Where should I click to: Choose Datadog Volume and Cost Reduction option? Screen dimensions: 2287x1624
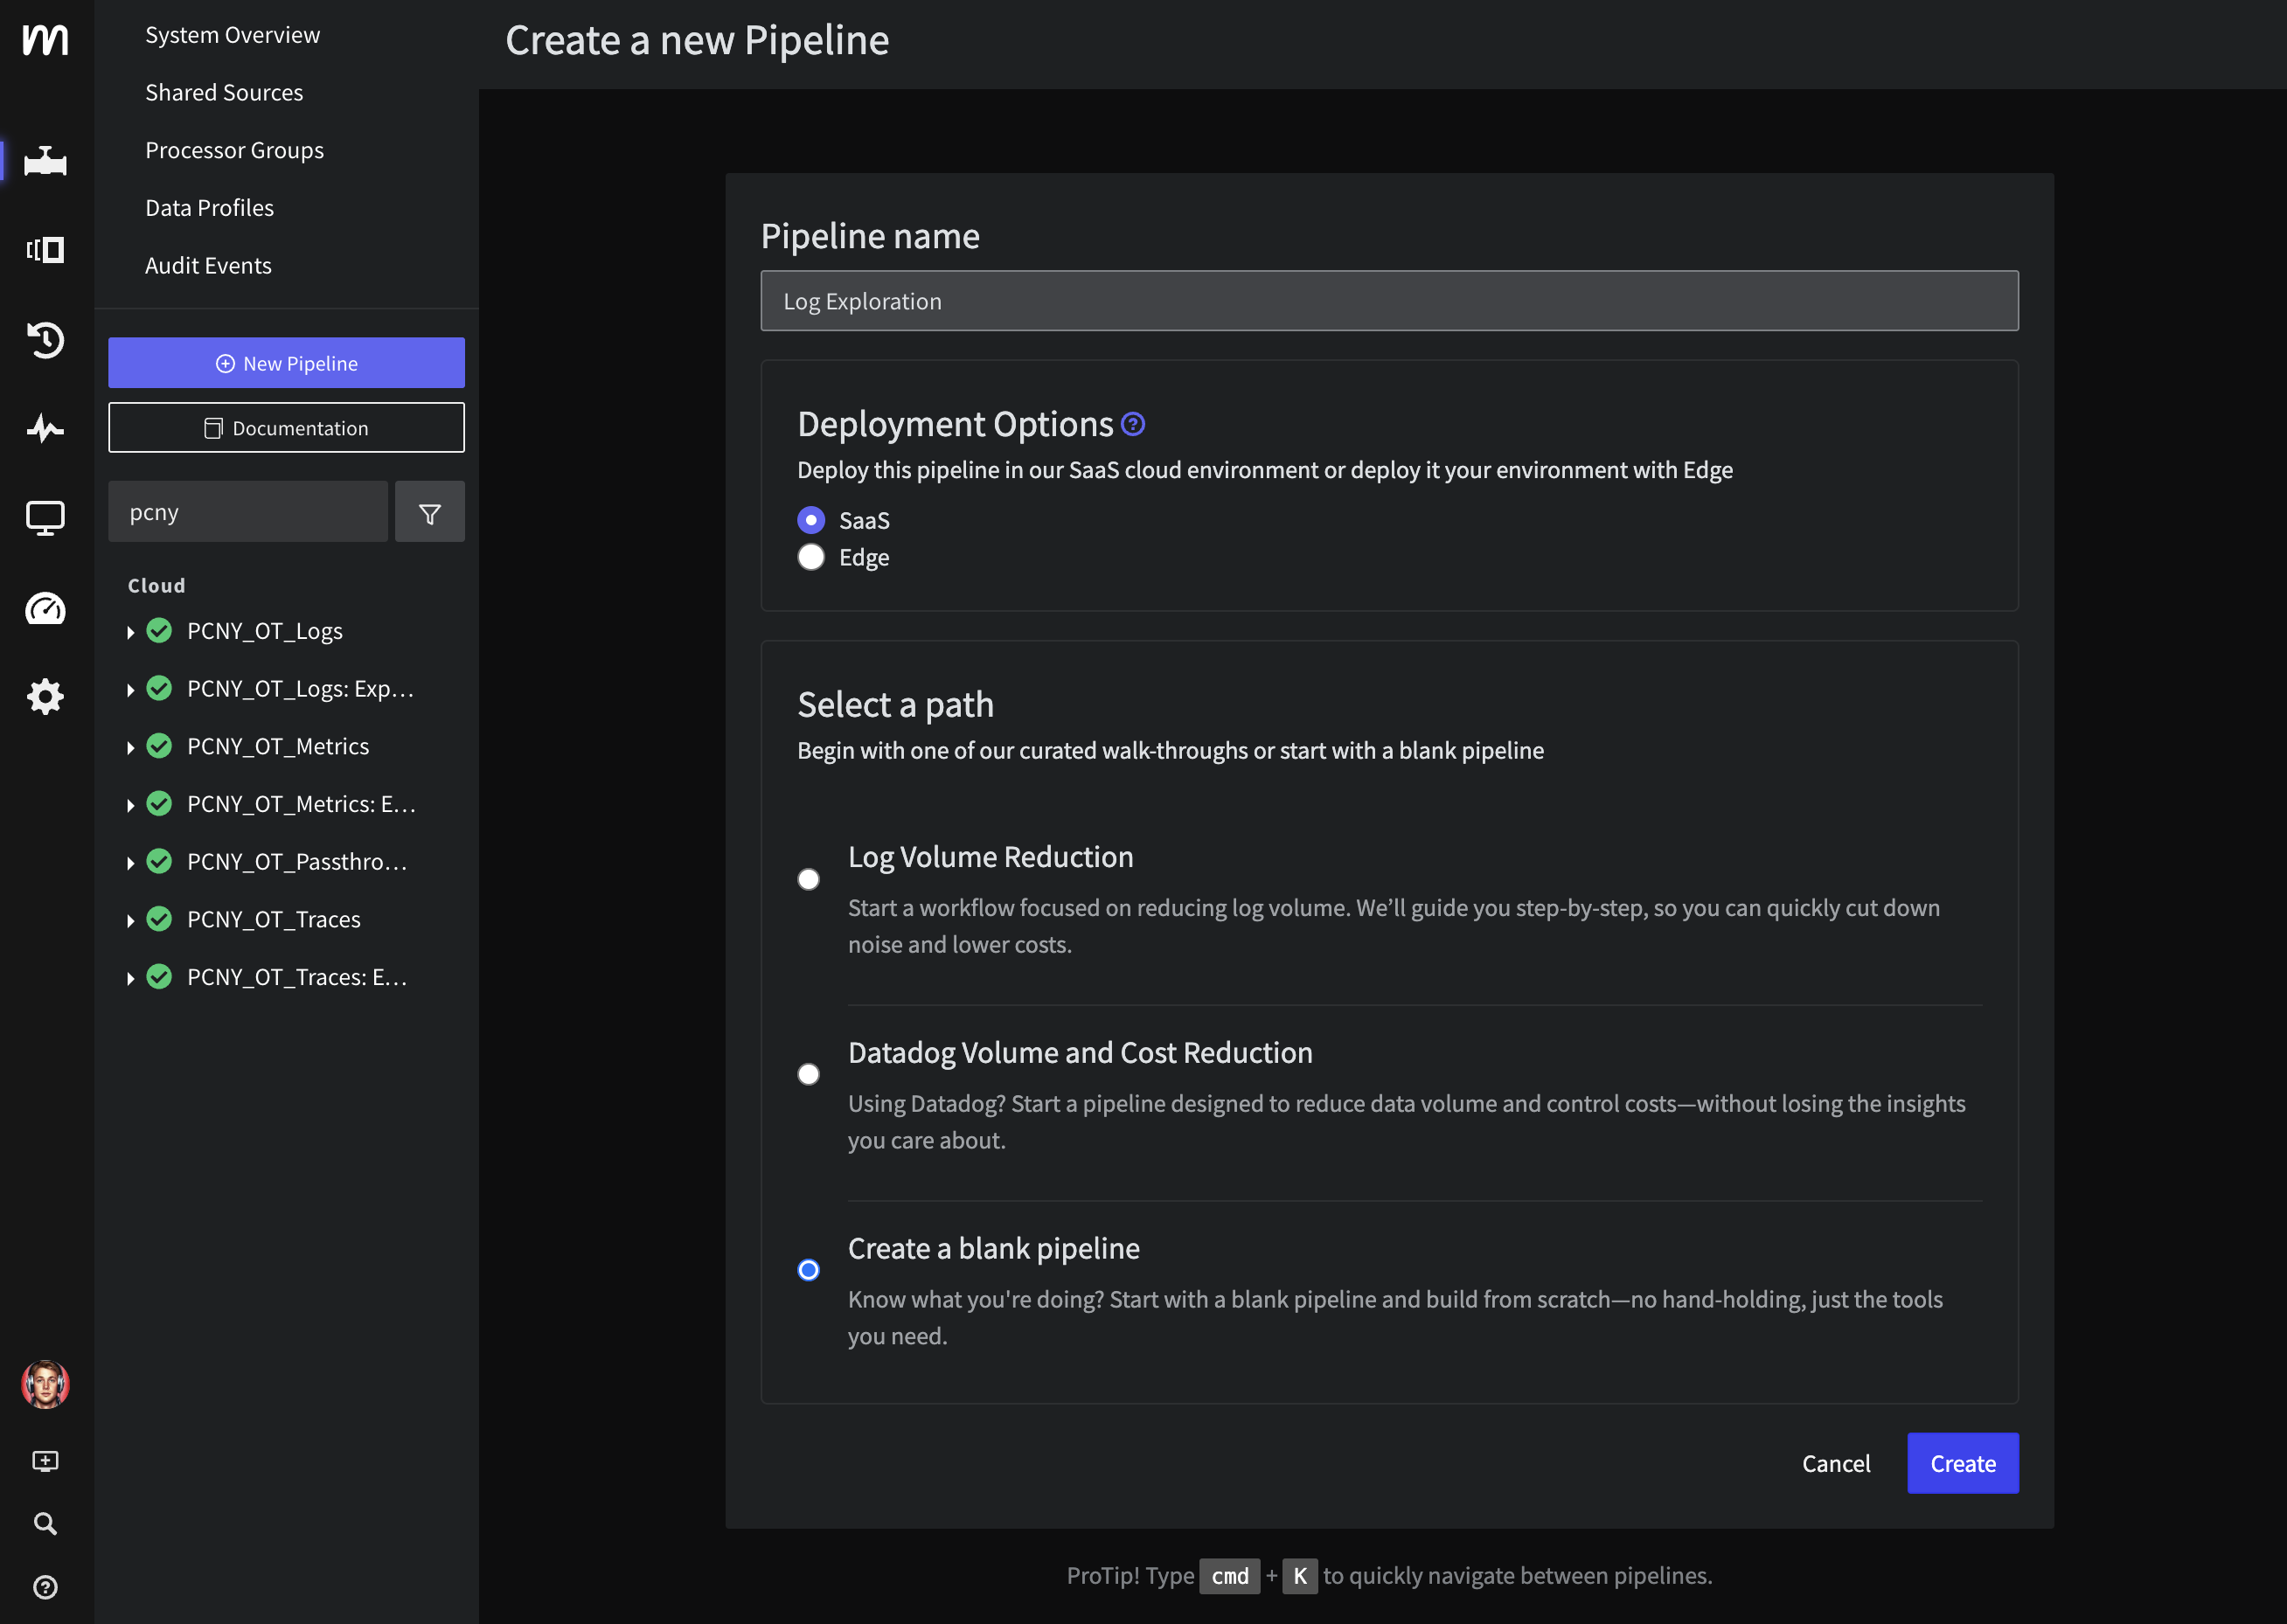point(808,1074)
